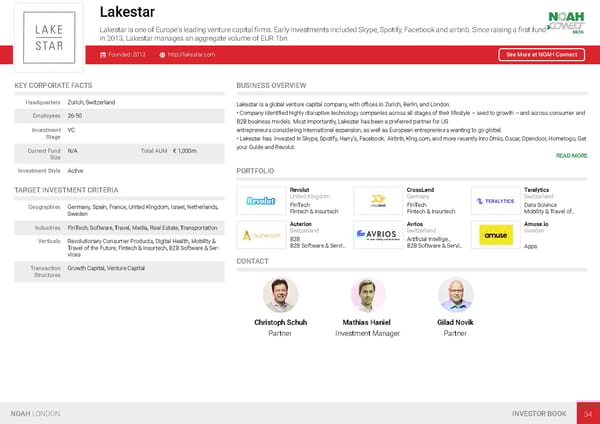Image resolution: width=600 pixels, height=424 pixels.
Task: Select the Auterion company logo
Action: click(x=261, y=236)
